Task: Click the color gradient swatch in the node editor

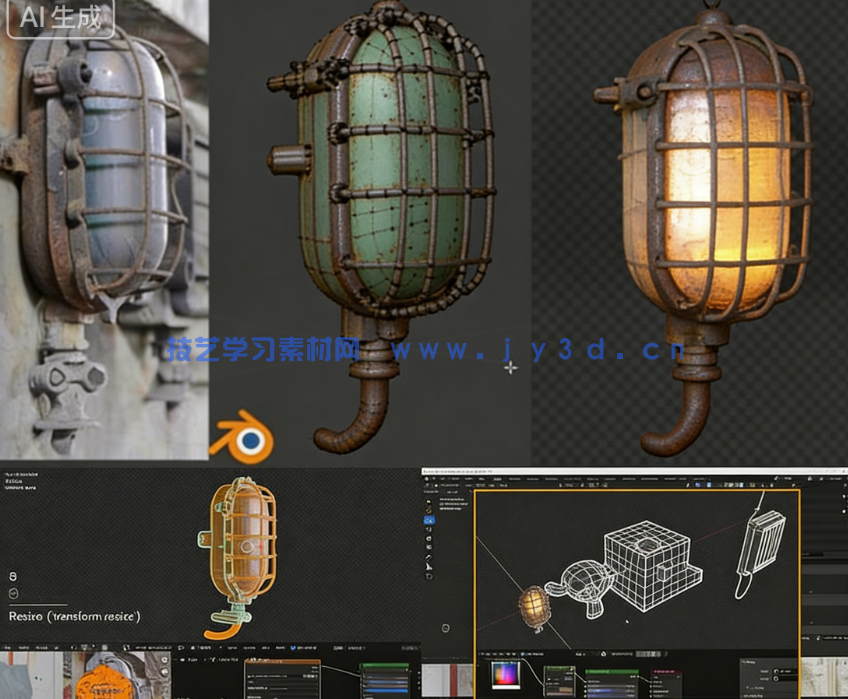Action: coord(505,675)
